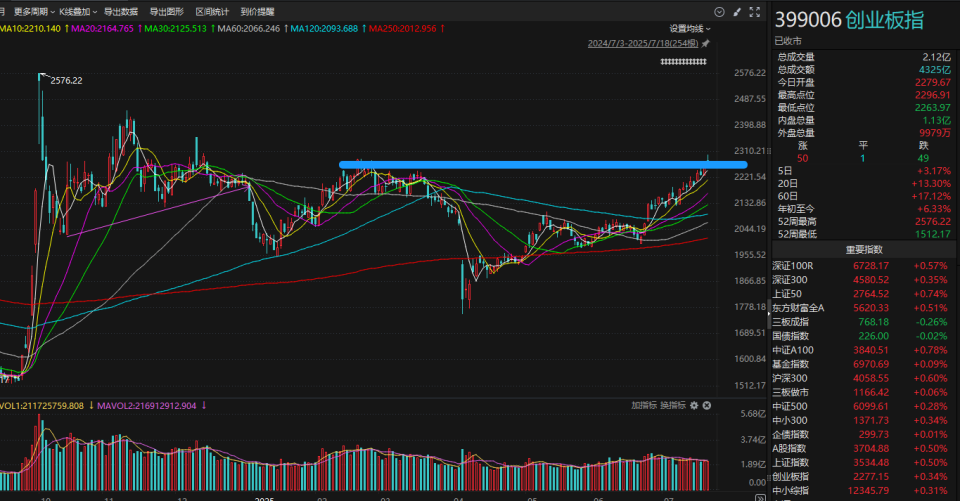Click the 总成交量 2.12亿 row

pyautogui.click(x=864, y=57)
